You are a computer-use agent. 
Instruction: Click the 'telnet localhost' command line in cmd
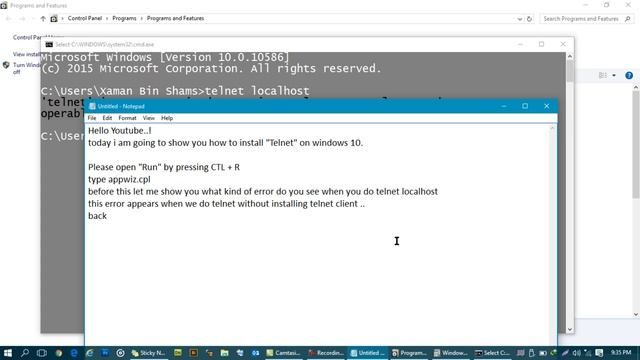(175, 91)
